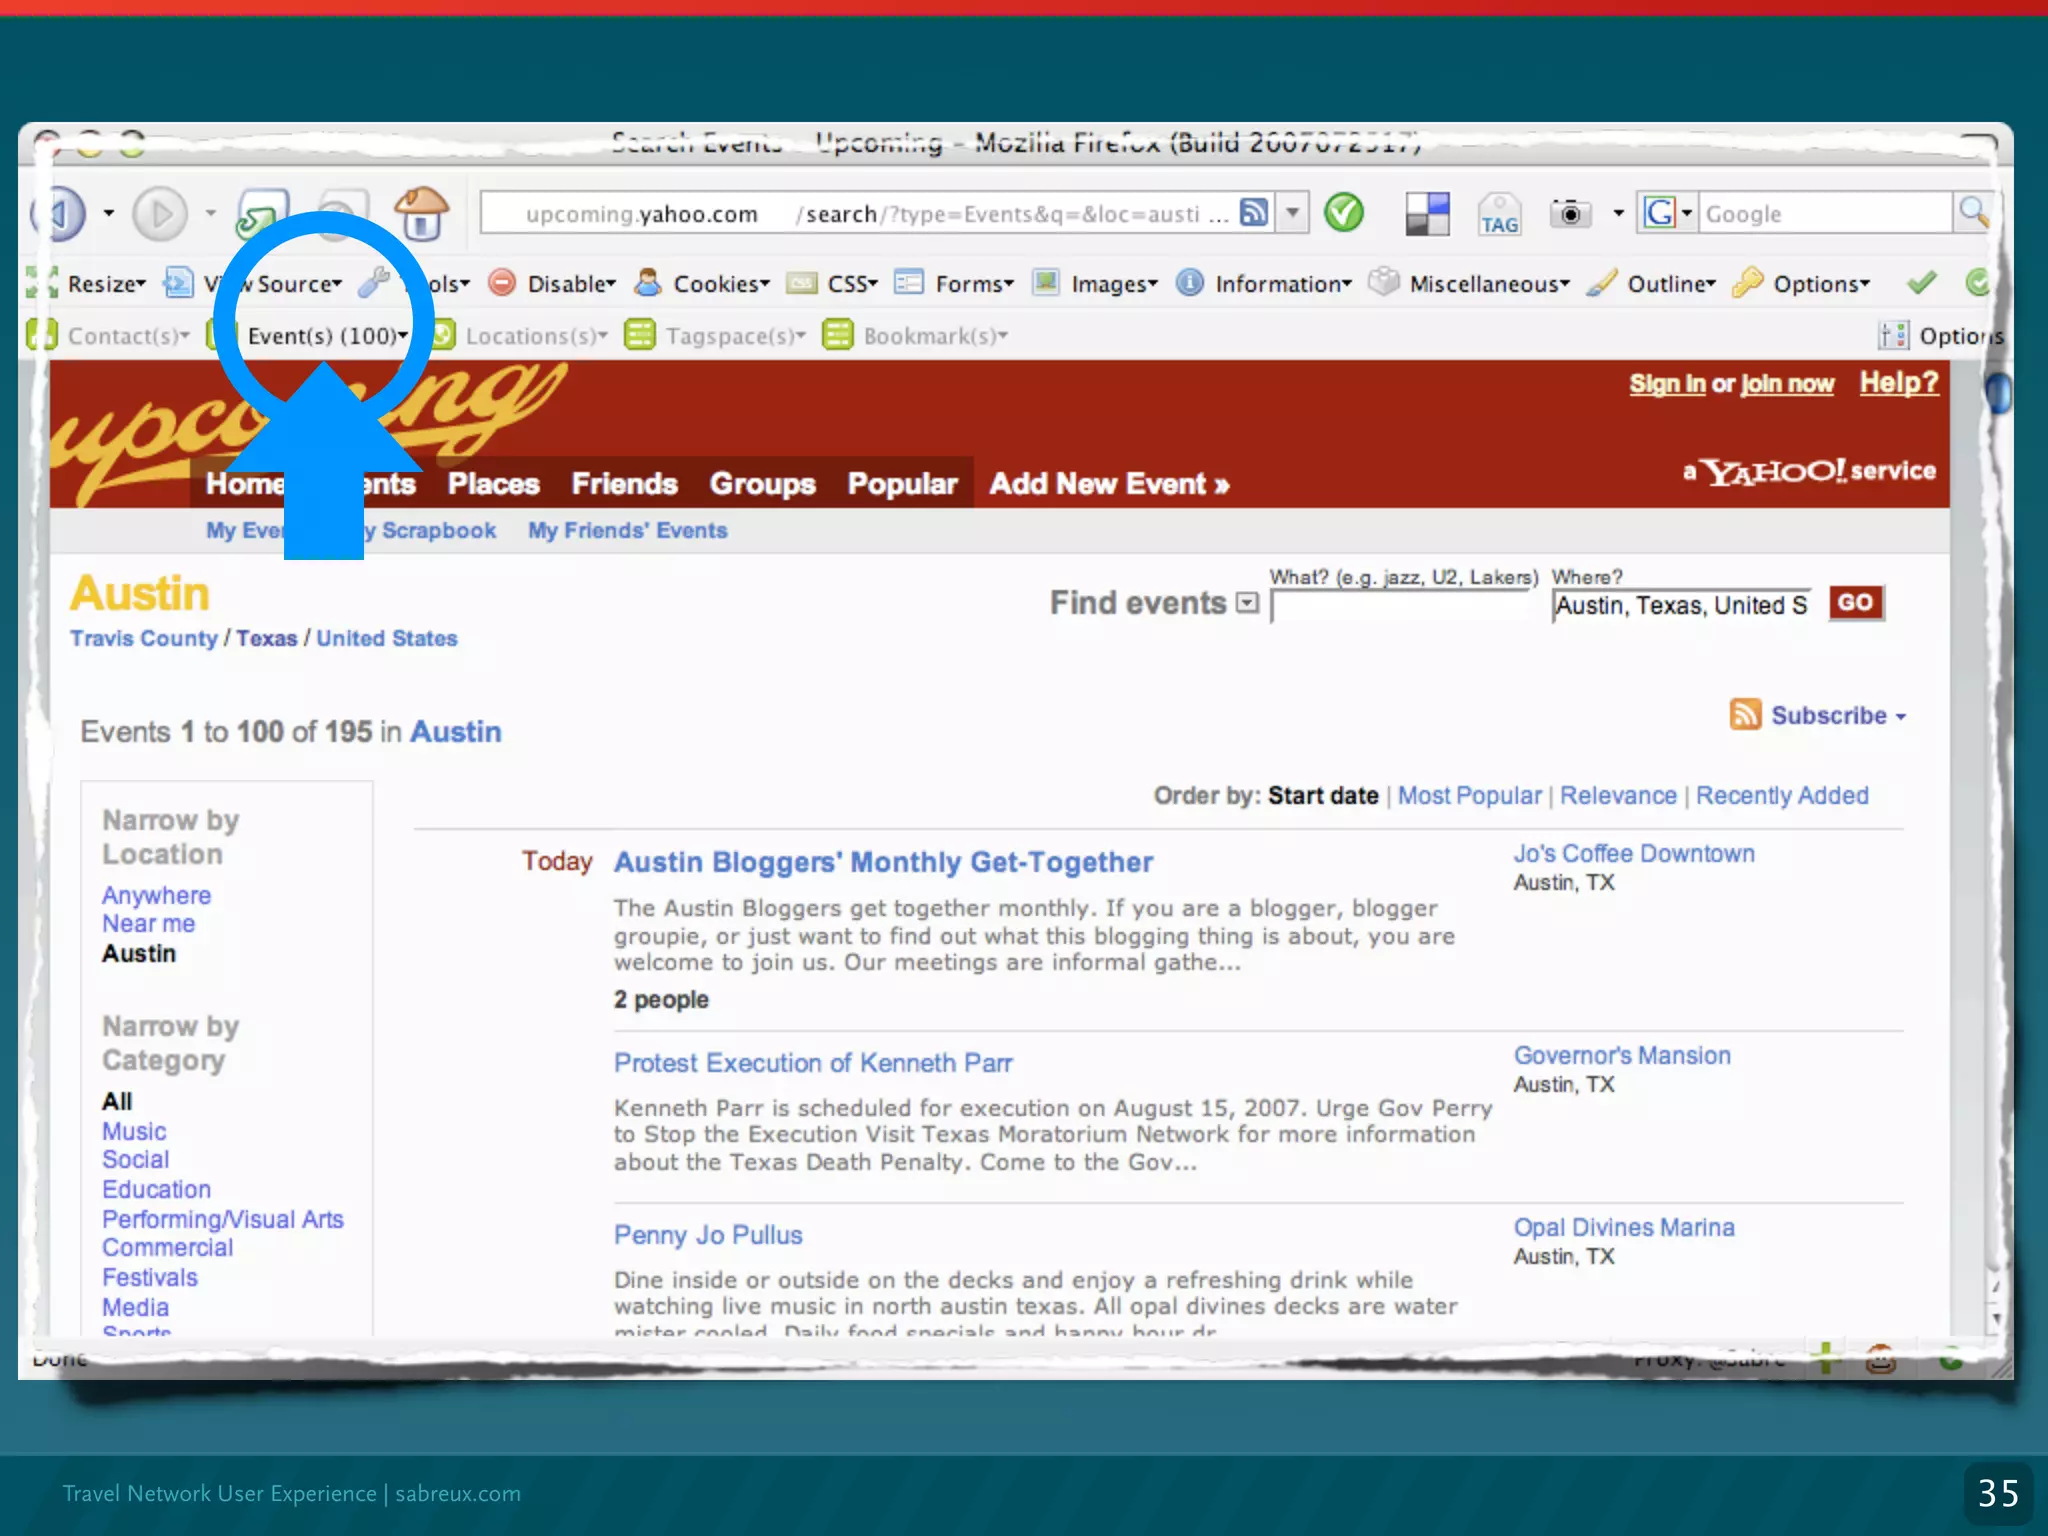Open the developer toolbar Options menu with key icon
Image resolution: width=2048 pixels, height=1536 pixels.
(x=1802, y=284)
